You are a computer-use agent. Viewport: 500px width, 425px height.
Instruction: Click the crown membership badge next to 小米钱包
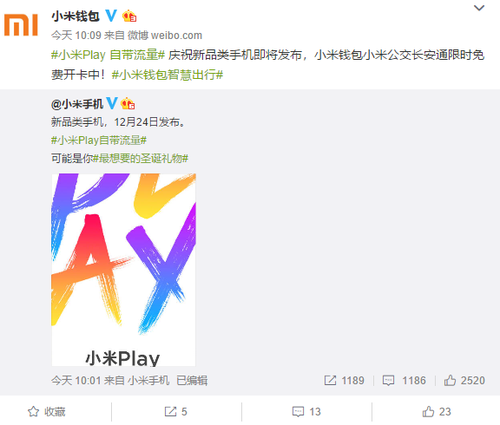click(129, 16)
